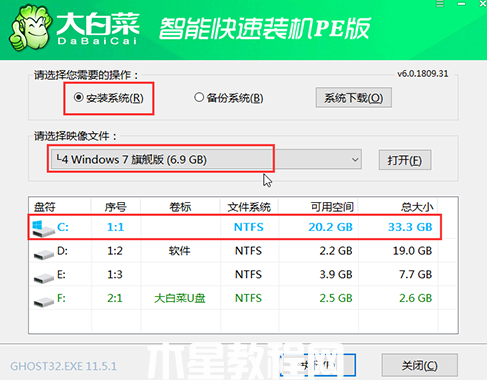Viewport: 487px width, 380px height.
Task: Click the 总大小 column header
Action: point(417,207)
